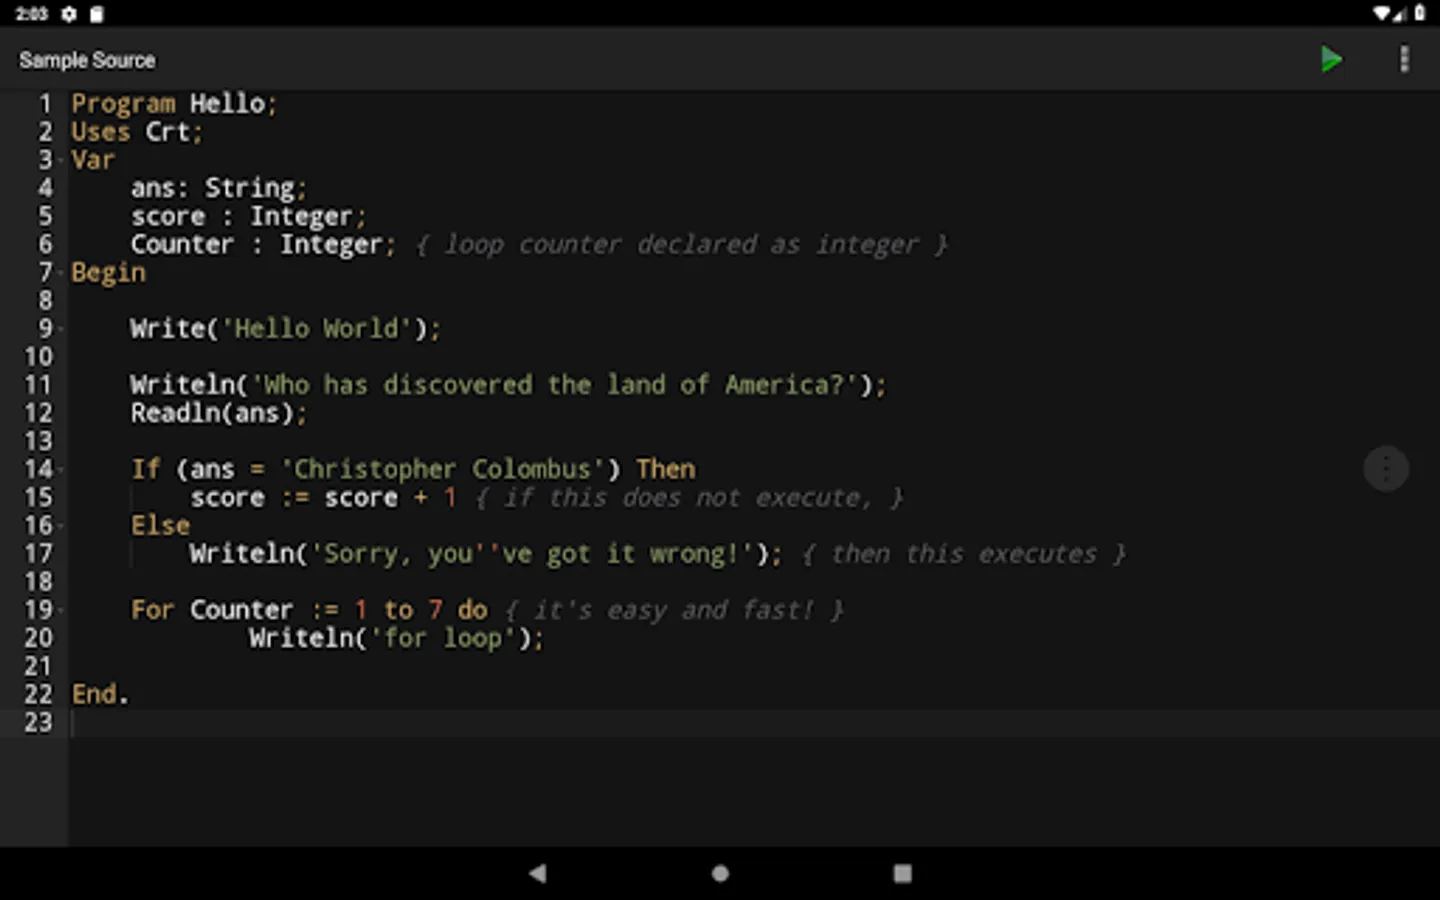This screenshot has height=900, width=1440.
Task: Tap 'Crt;' on line 2
Action: click(174, 132)
